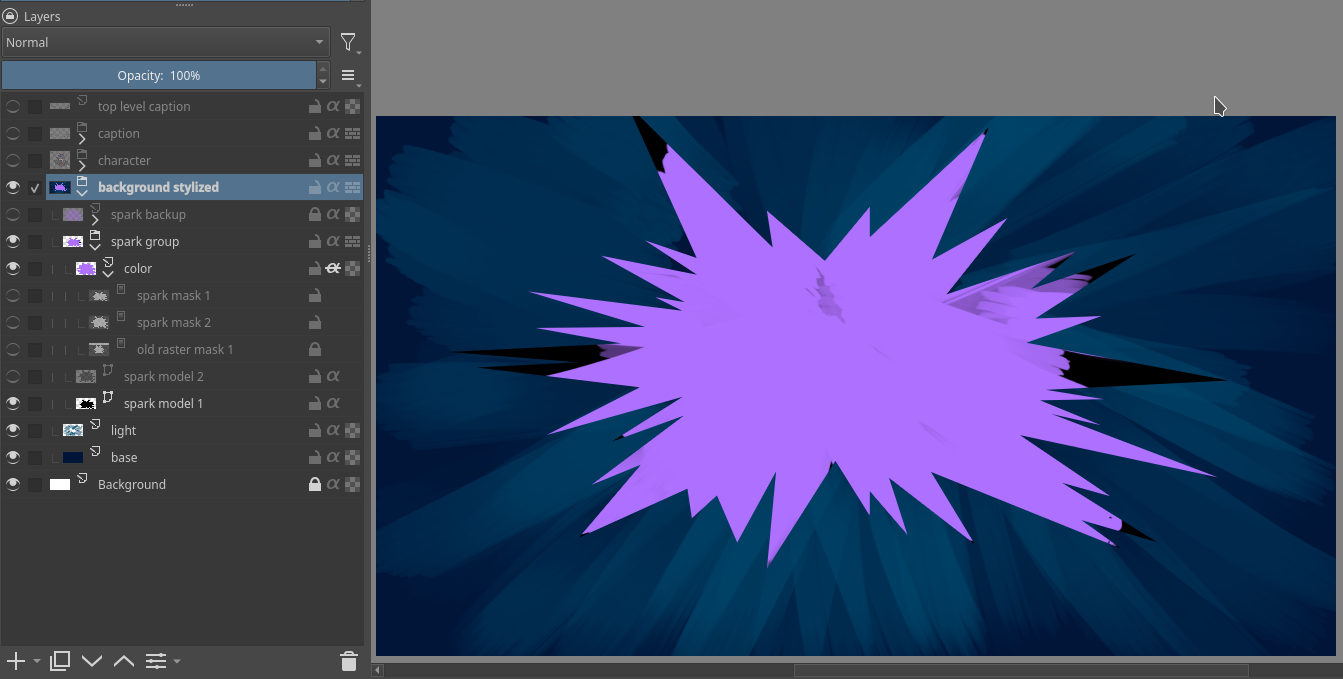Collapse the background stylized group

(82, 193)
